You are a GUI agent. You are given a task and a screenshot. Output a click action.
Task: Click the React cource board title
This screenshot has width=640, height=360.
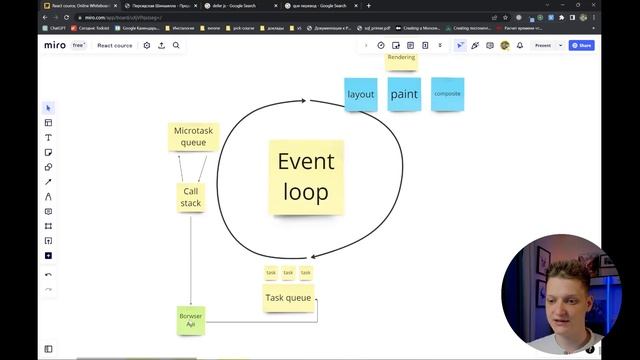tap(115, 45)
